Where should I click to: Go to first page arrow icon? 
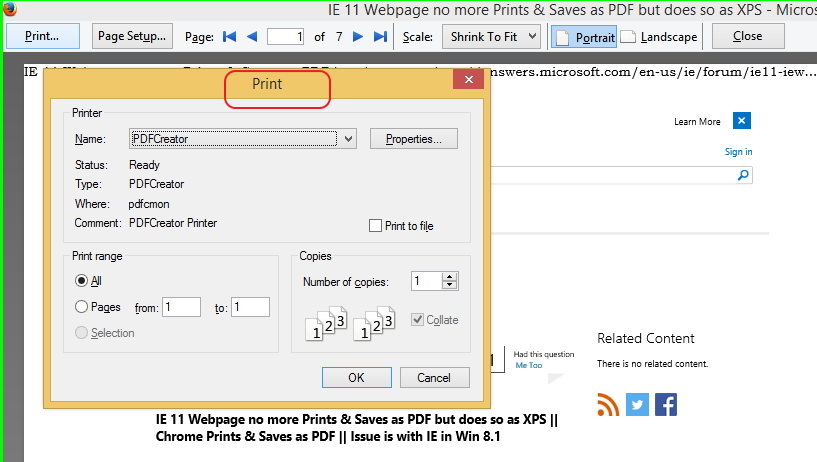click(x=229, y=36)
